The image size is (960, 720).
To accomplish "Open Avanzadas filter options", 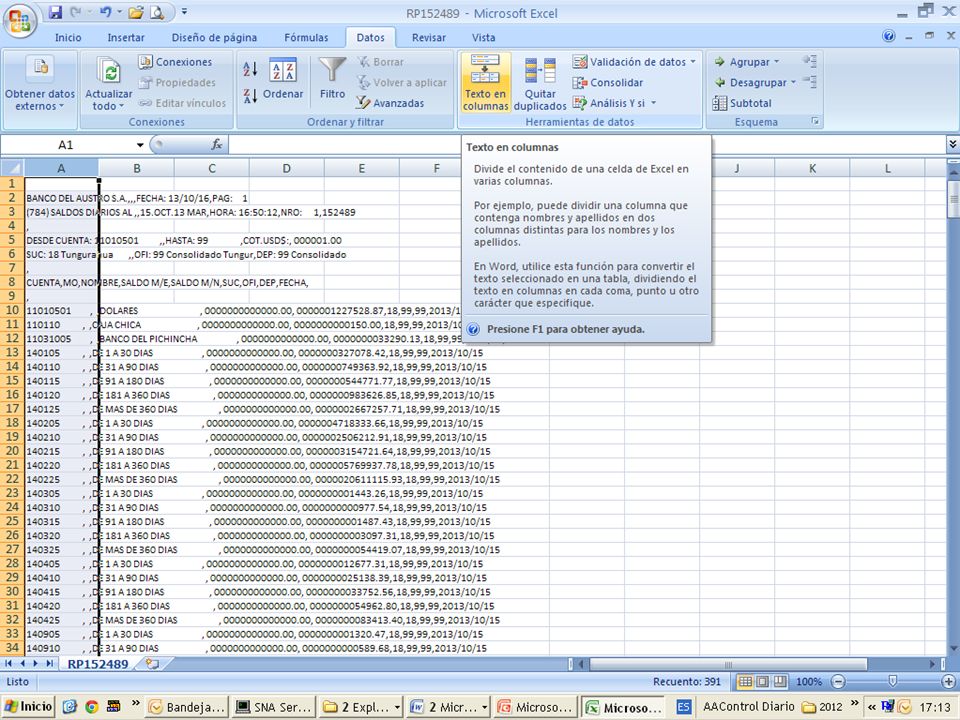I will point(391,103).
